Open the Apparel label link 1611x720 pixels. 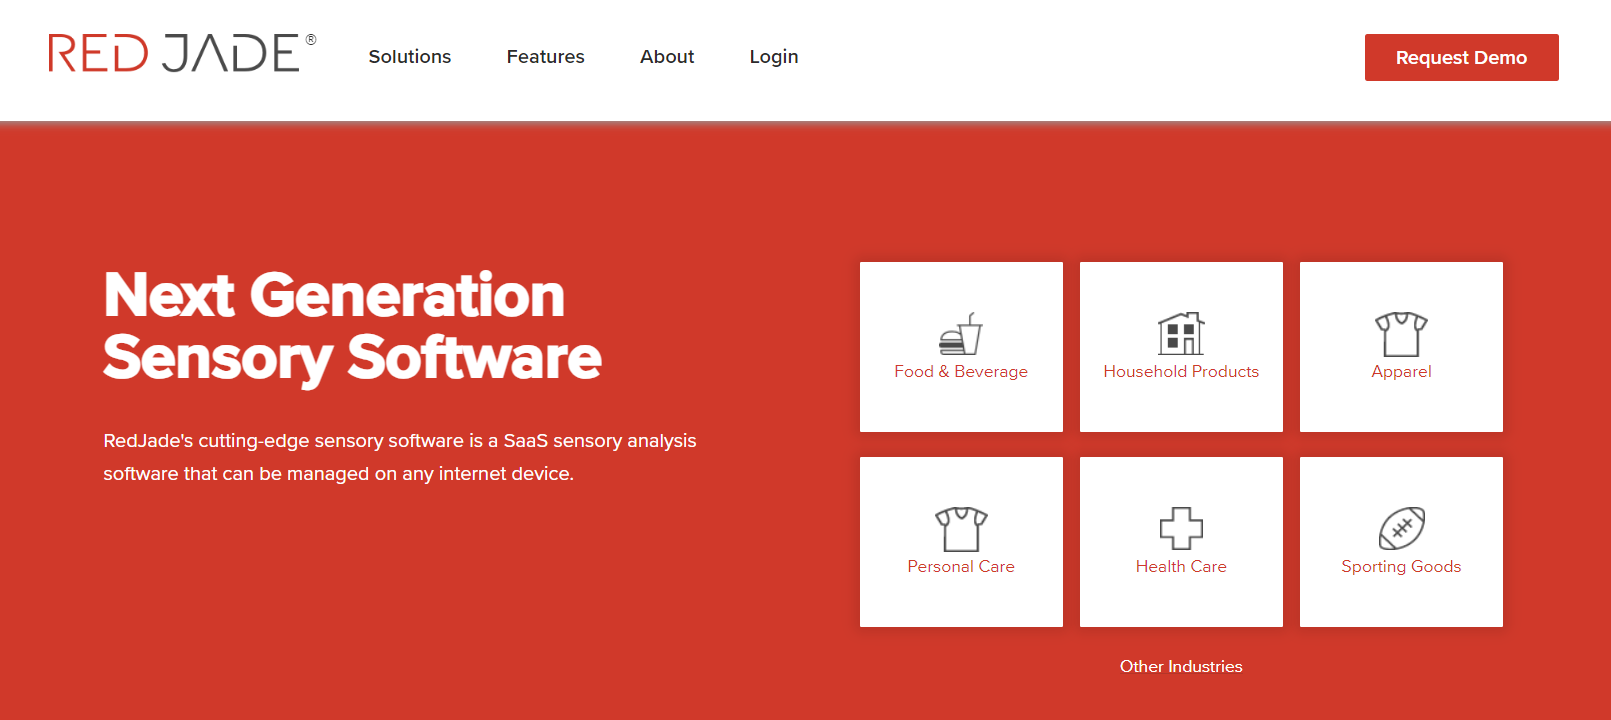pyautogui.click(x=1401, y=372)
